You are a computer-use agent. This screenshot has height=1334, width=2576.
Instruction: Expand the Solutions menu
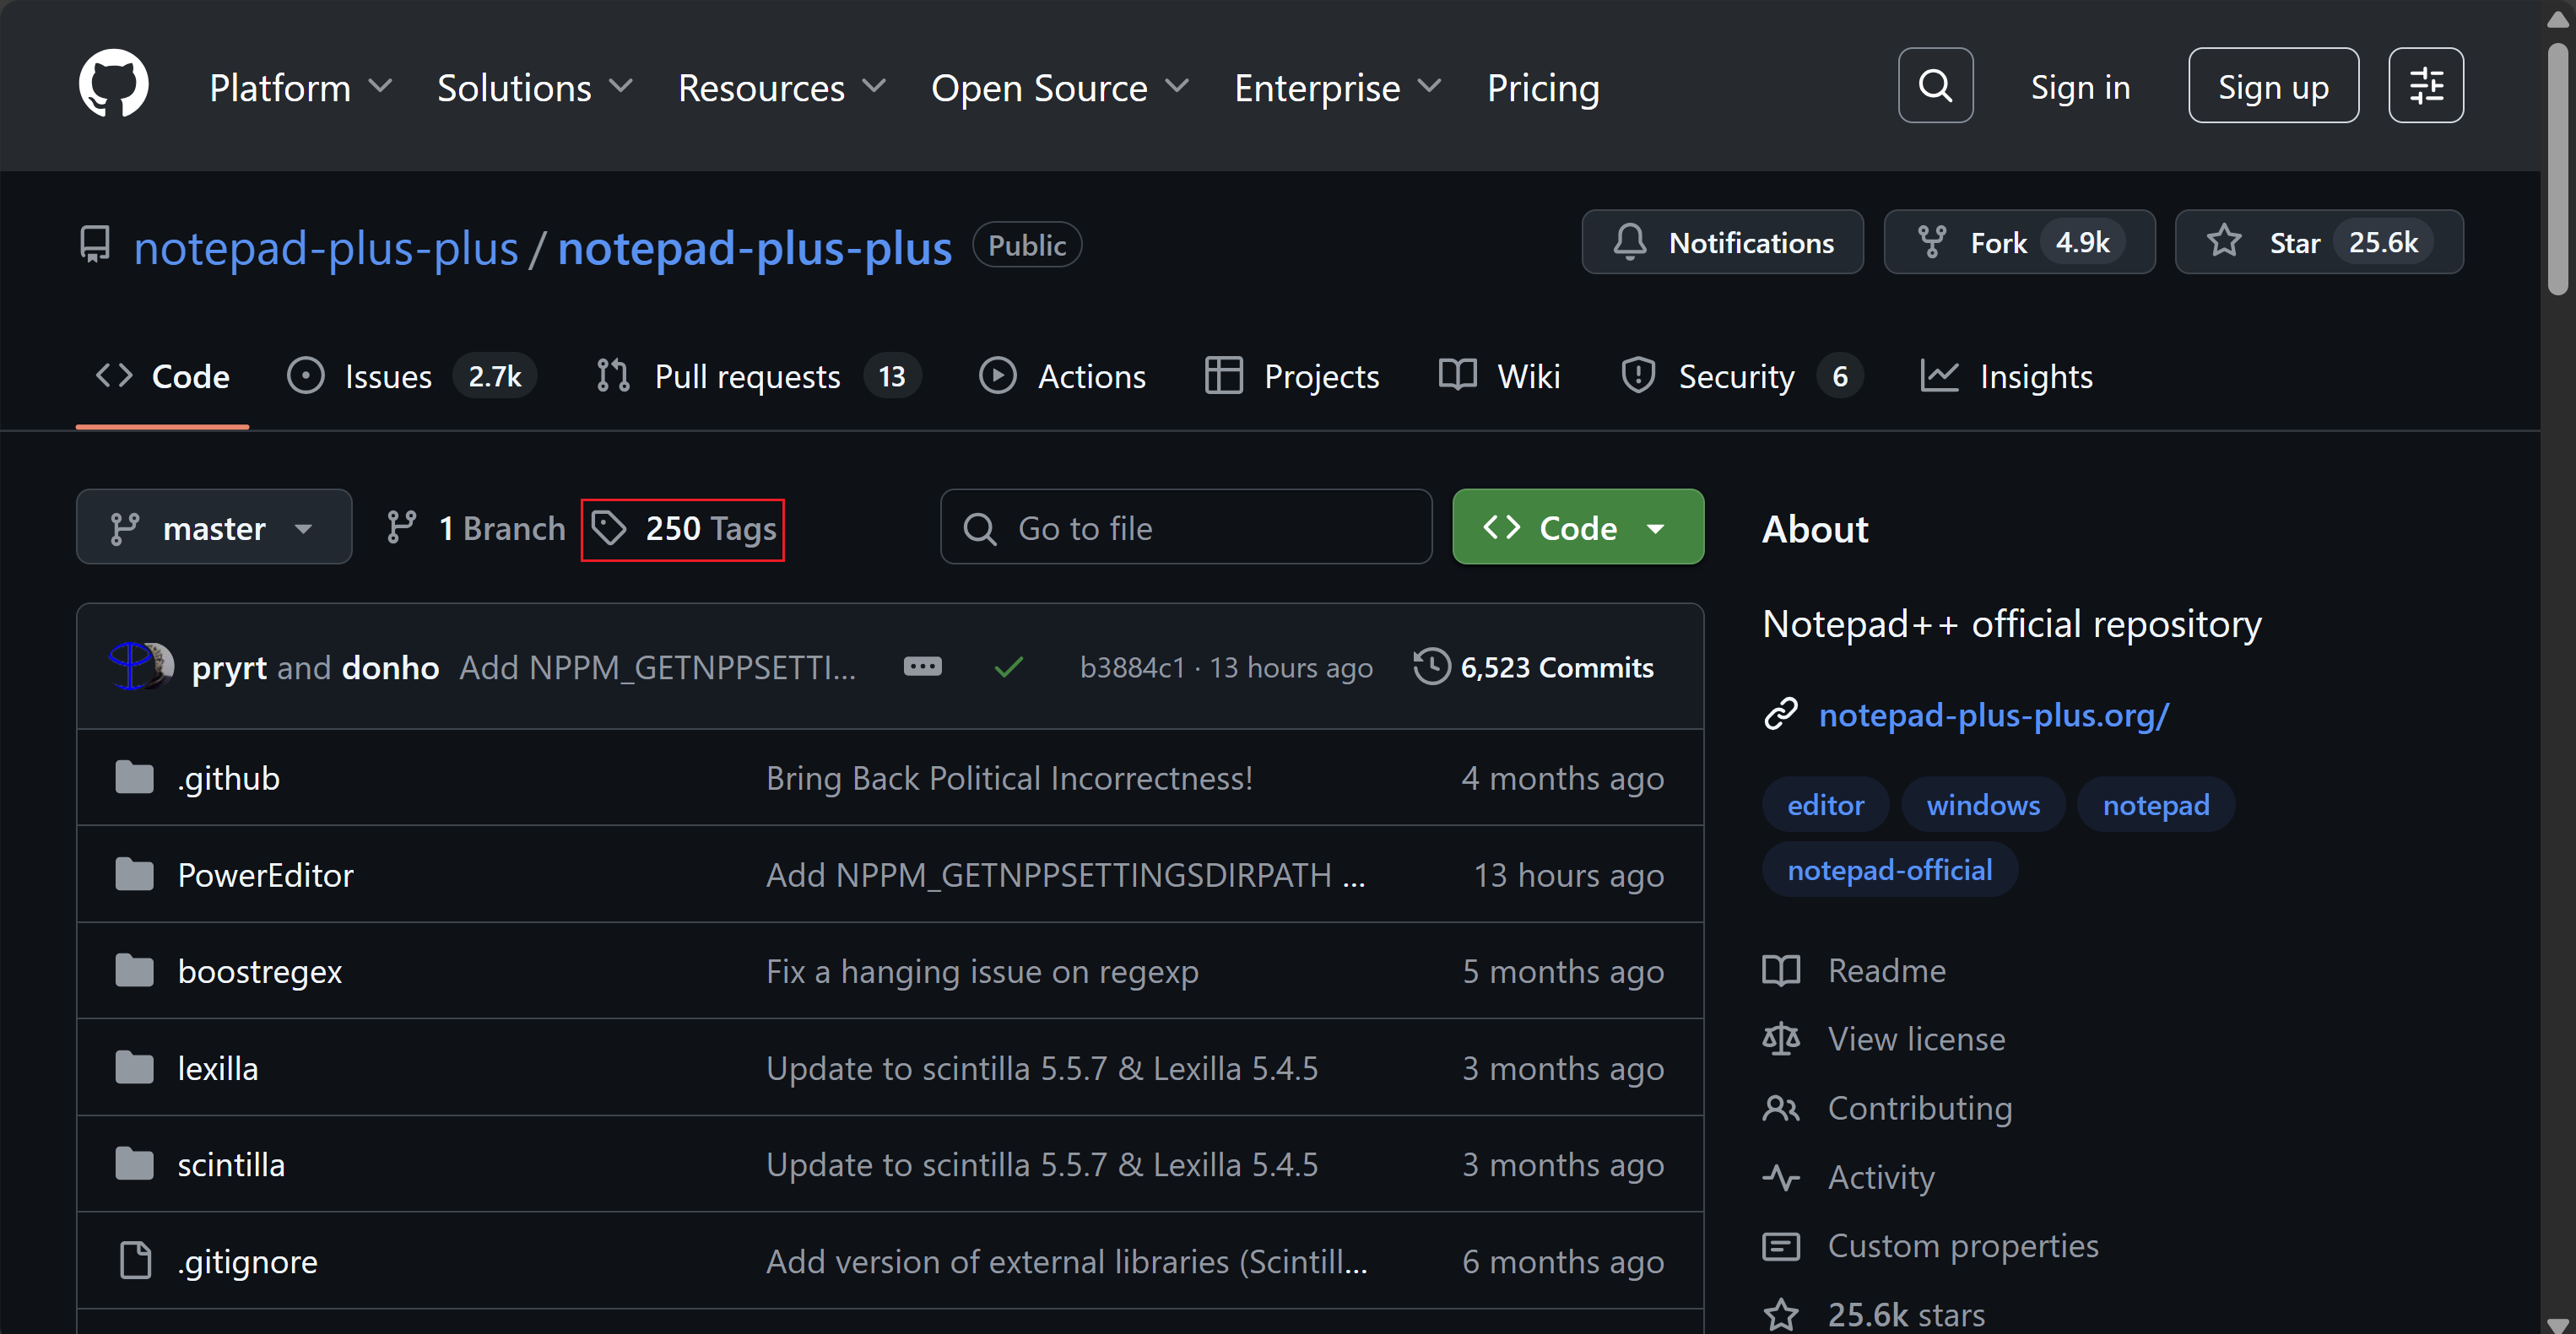(x=535, y=88)
